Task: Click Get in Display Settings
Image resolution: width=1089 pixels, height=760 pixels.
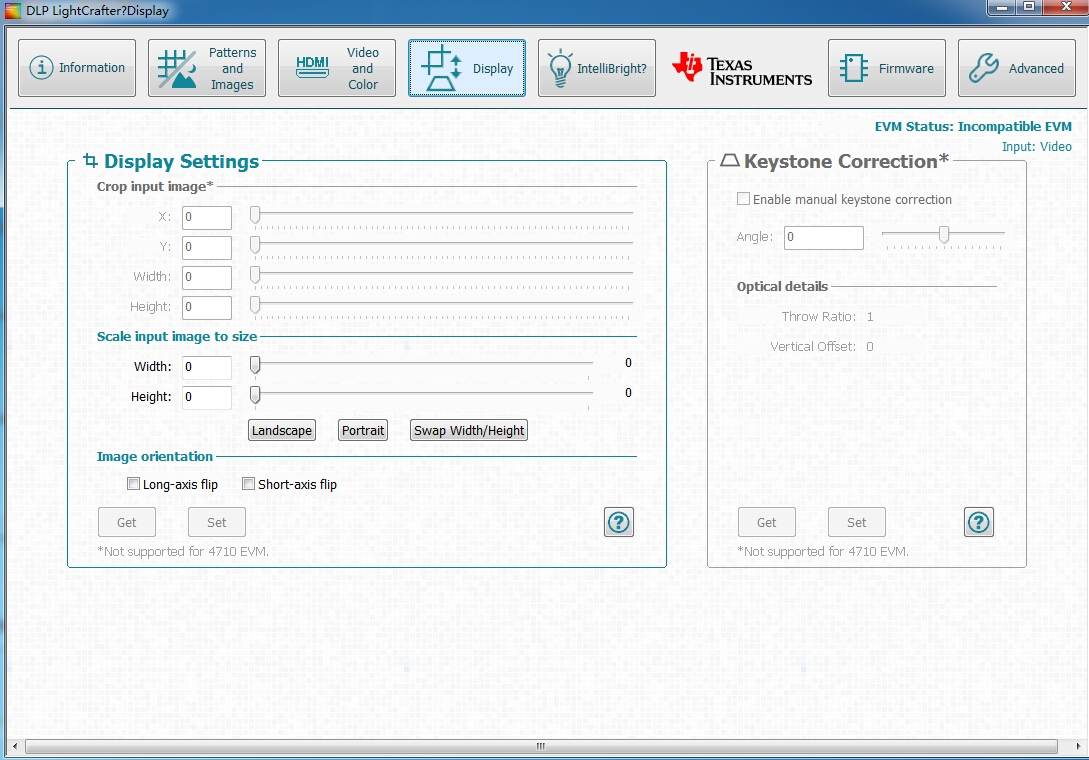Action: tap(126, 522)
